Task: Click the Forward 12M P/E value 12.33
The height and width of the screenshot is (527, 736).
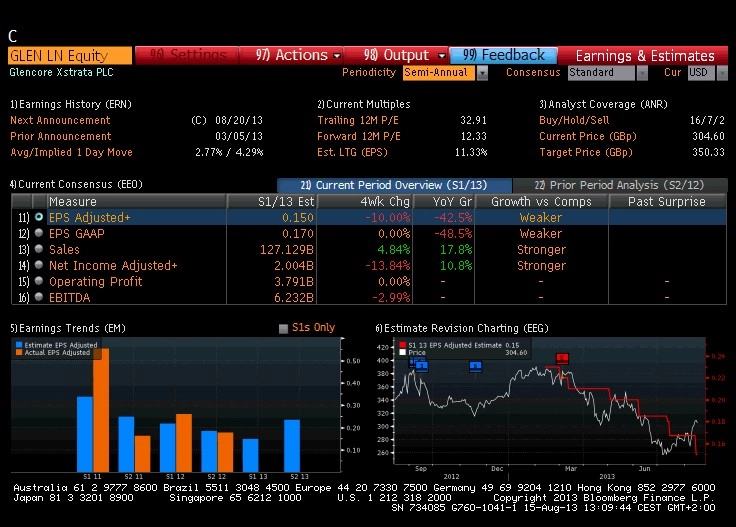Action: pyautogui.click(x=473, y=136)
